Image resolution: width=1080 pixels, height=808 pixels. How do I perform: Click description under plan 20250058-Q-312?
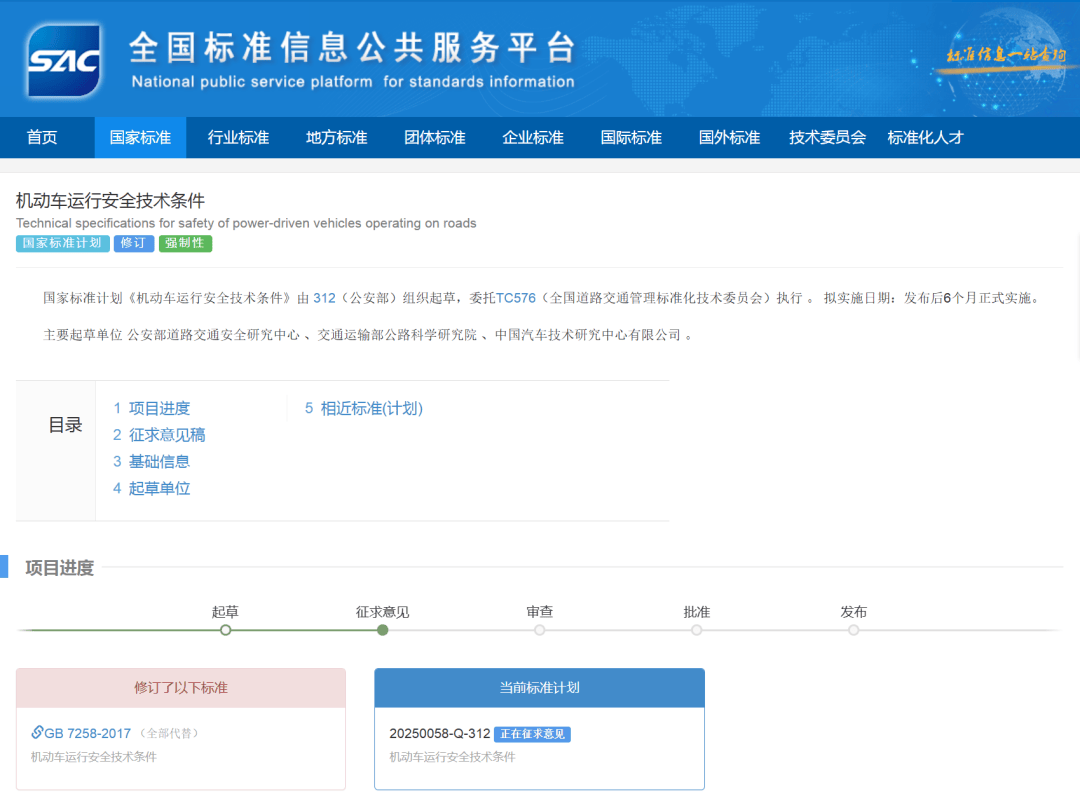[x=453, y=757]
